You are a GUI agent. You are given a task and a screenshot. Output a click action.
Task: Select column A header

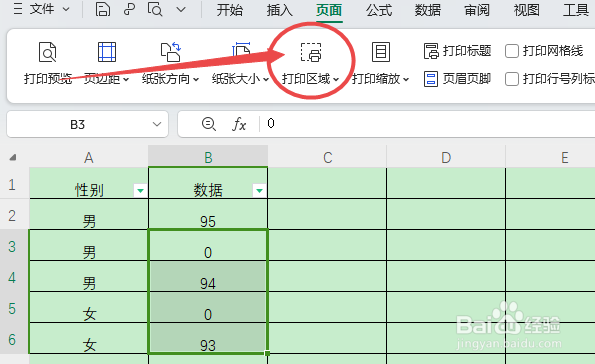89,157
